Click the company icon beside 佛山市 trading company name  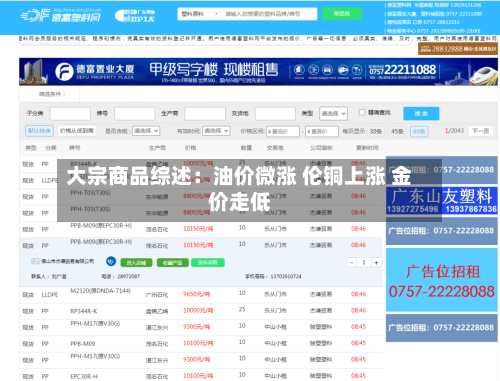point(35,261)
